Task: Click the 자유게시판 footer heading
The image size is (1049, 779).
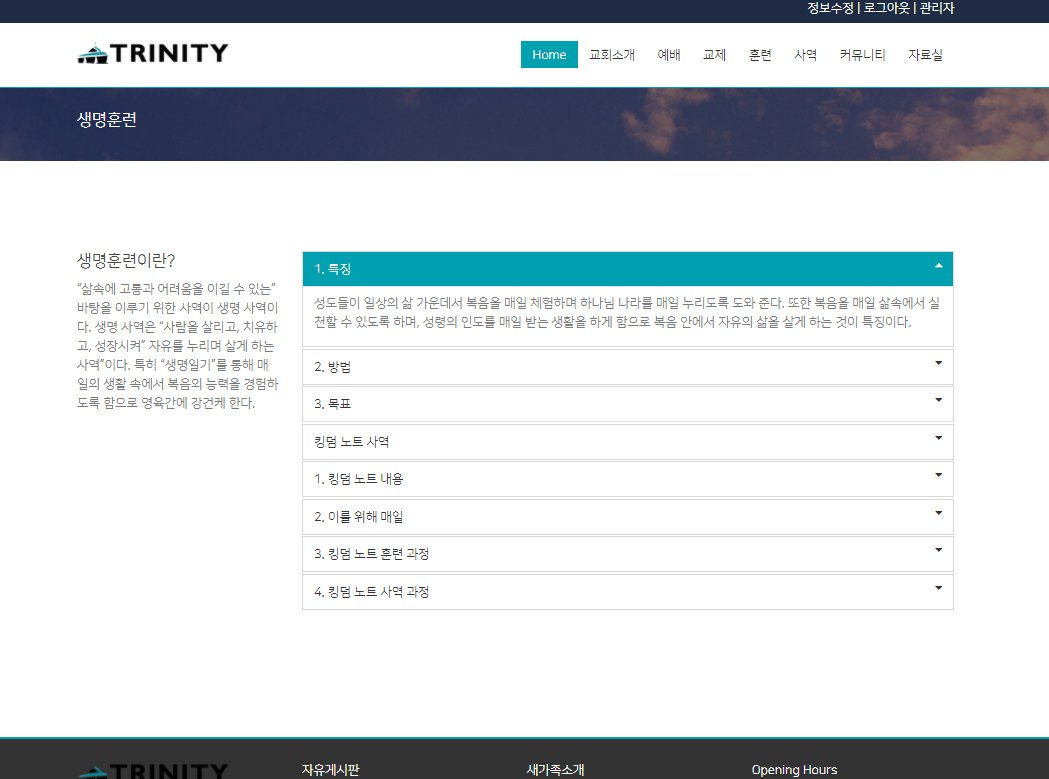Action: coord(330,770)
